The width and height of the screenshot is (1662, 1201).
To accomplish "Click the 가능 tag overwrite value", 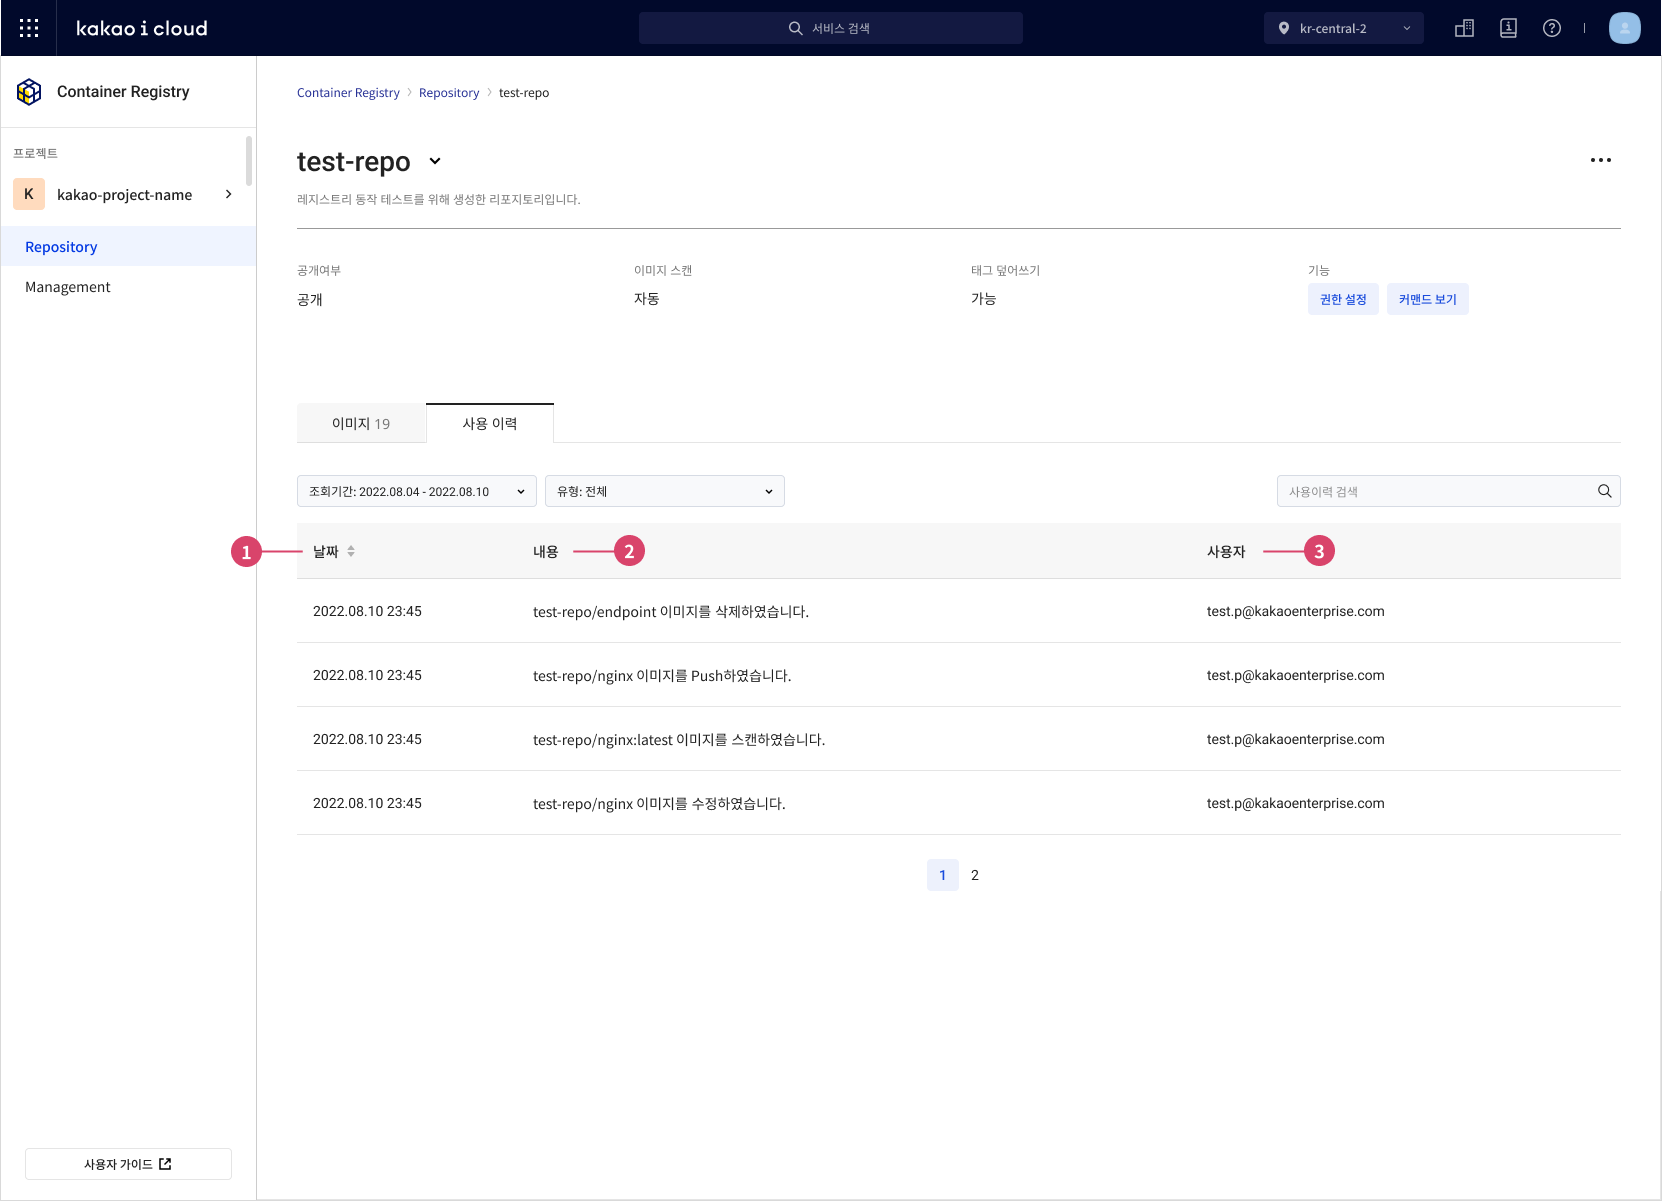I will coord(984,298).
